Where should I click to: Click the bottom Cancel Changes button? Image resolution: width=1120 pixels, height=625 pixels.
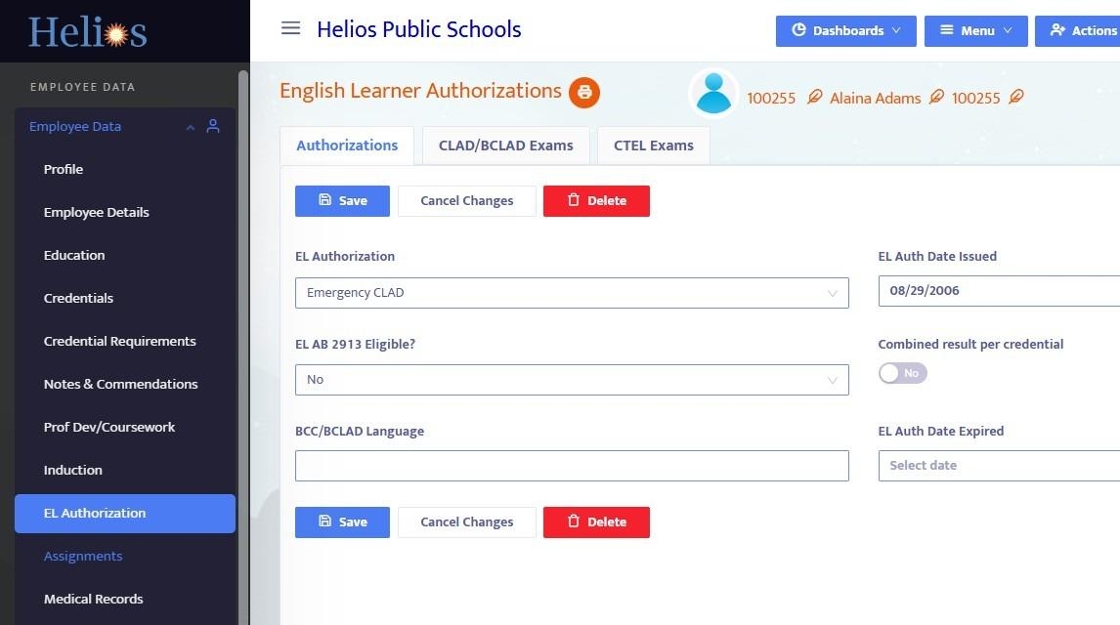(x=466, y=522)
